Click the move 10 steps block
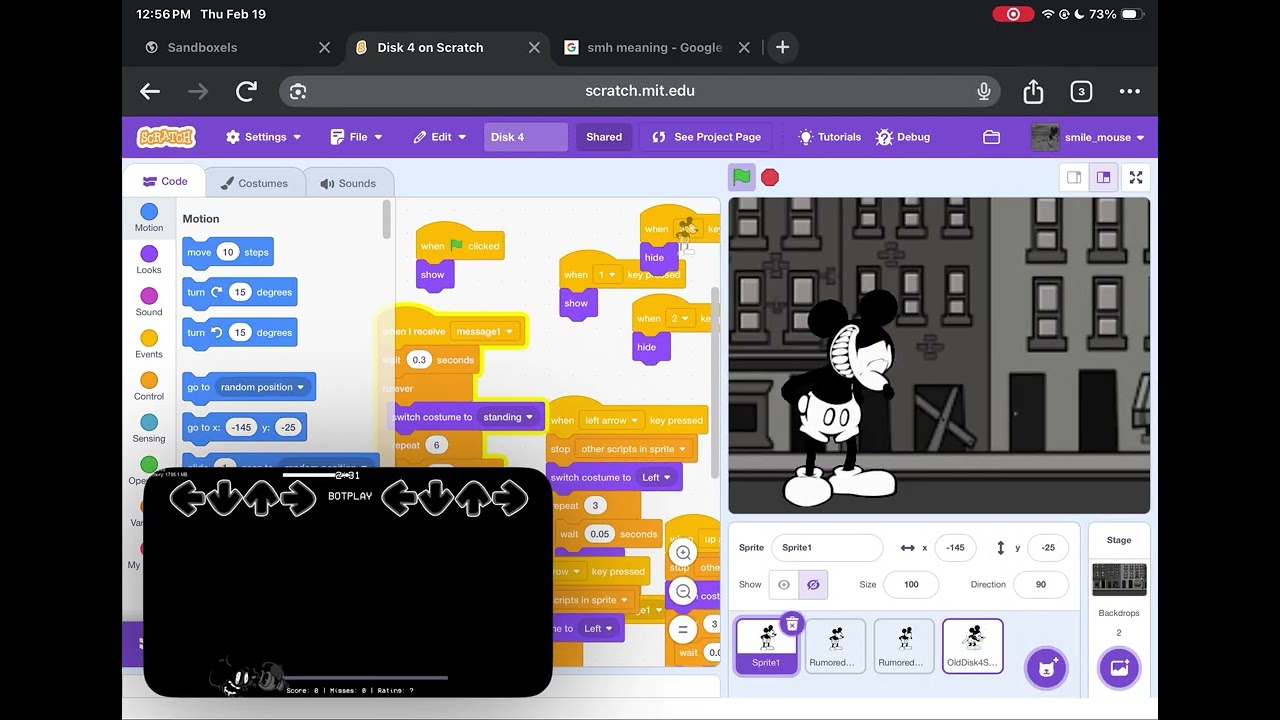1280x720 pixels. [x=228, y=252]
